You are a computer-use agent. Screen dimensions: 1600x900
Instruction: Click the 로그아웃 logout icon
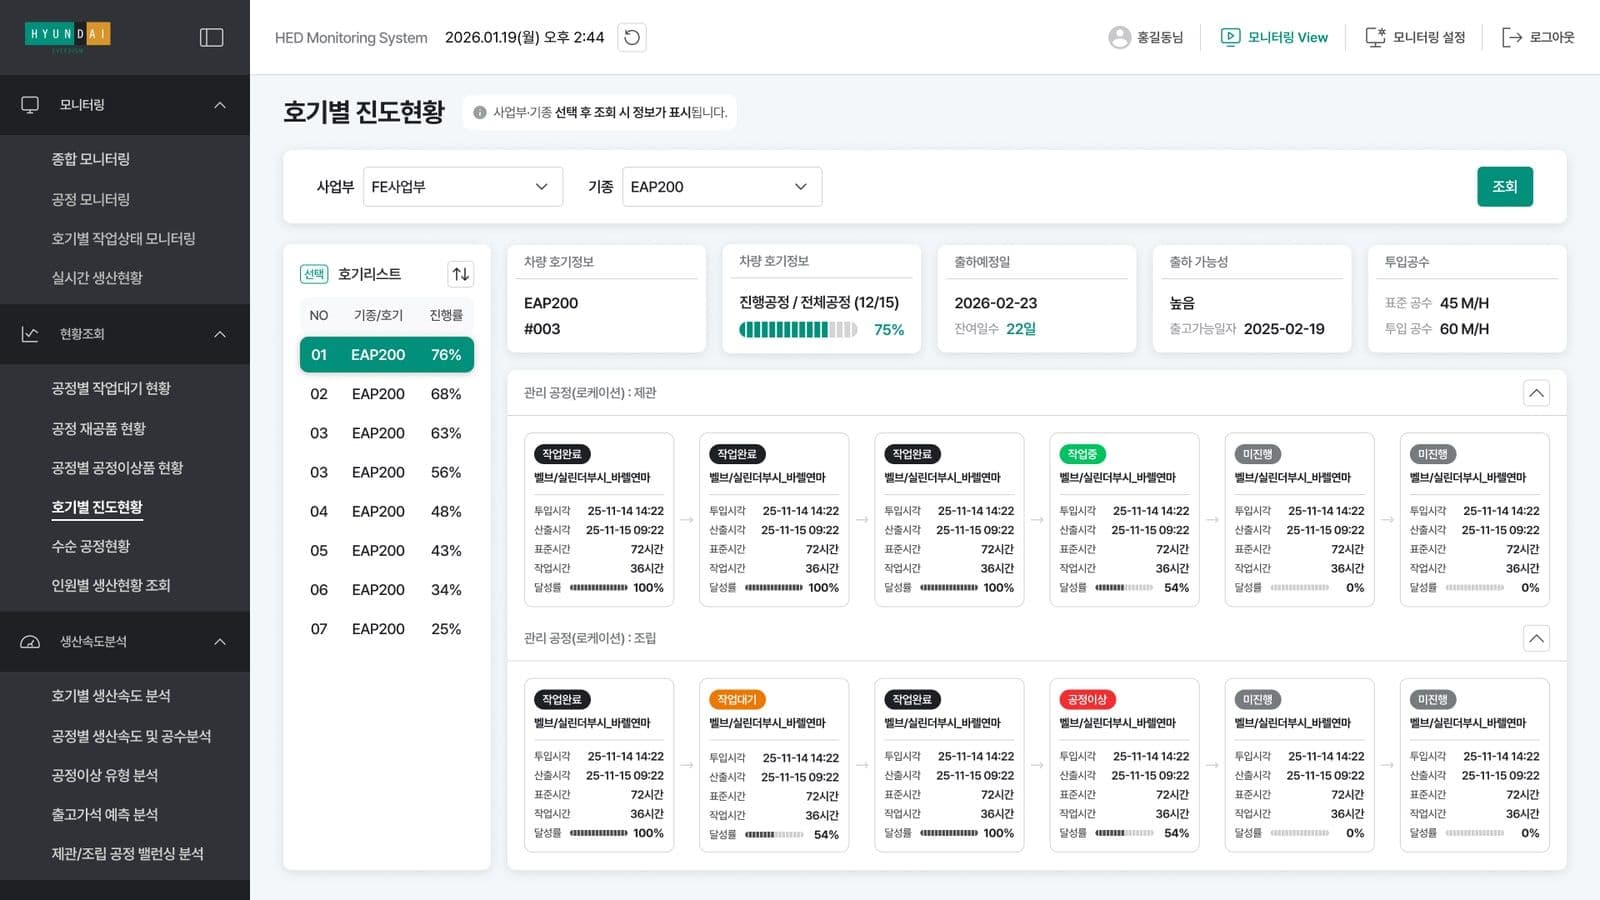[x=1511, y=37]
